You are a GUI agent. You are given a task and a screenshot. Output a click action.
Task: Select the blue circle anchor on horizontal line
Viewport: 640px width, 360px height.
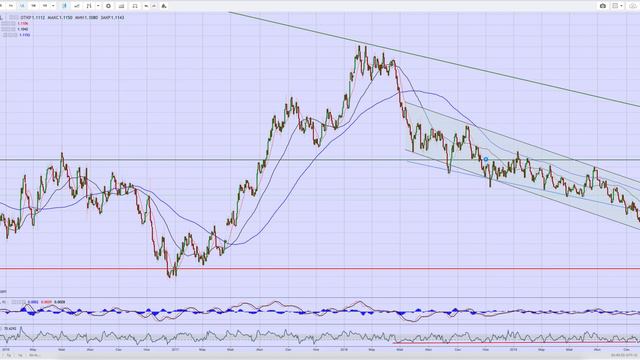[486, 159]
